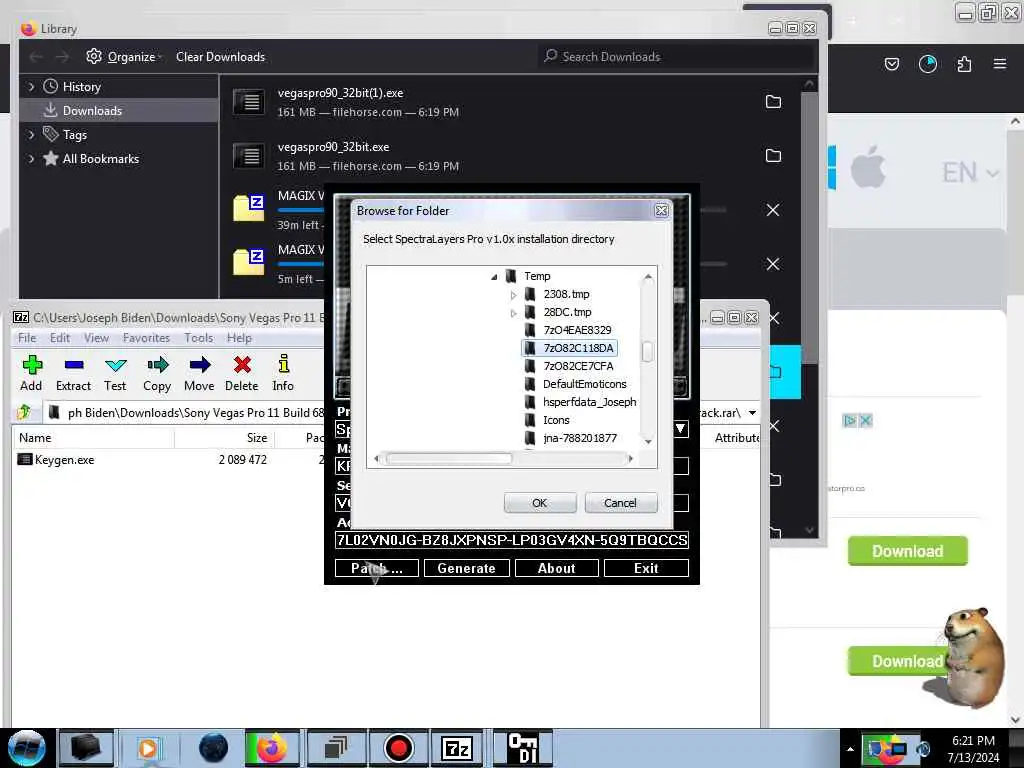Open Firefox extensions puzzle icon
Viewport: 1024px width, 768px height.
[964, 64]
